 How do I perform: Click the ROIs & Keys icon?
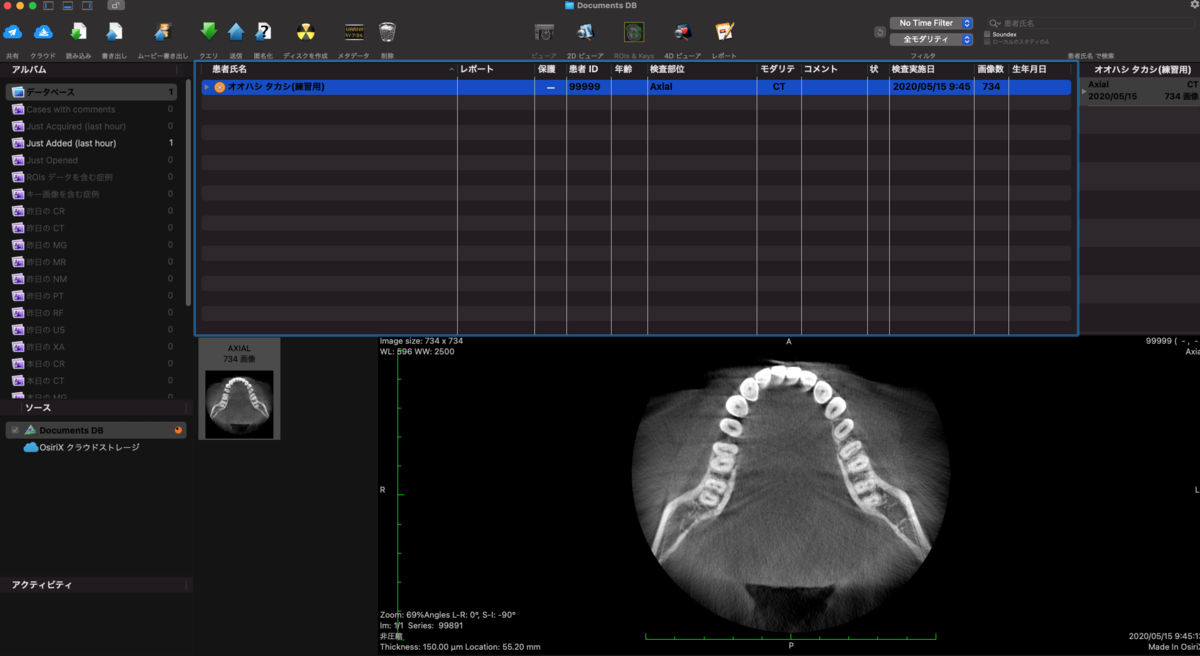pyautogui.click(x=634, y=32)
